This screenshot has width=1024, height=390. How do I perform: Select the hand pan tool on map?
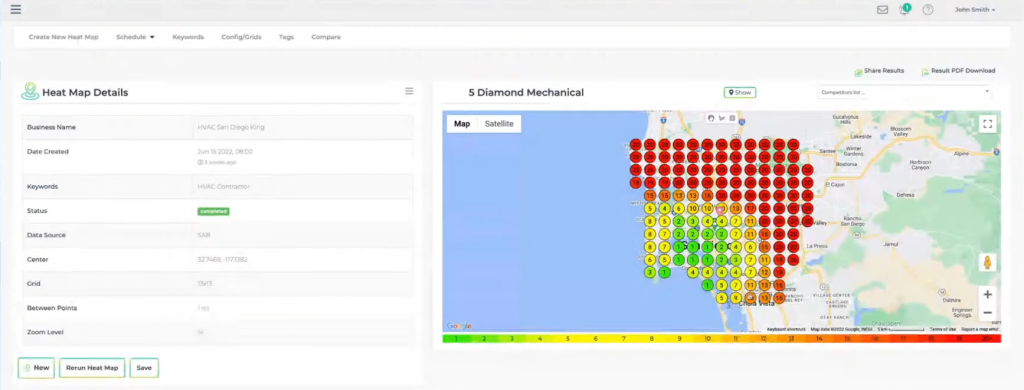(711, 118)
